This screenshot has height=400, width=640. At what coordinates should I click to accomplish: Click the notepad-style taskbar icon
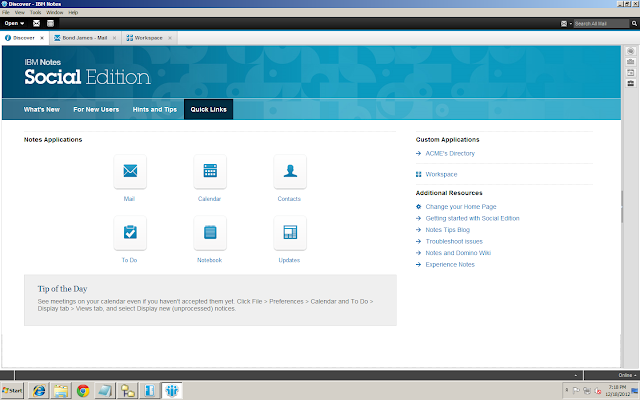[x=105, y=391]
